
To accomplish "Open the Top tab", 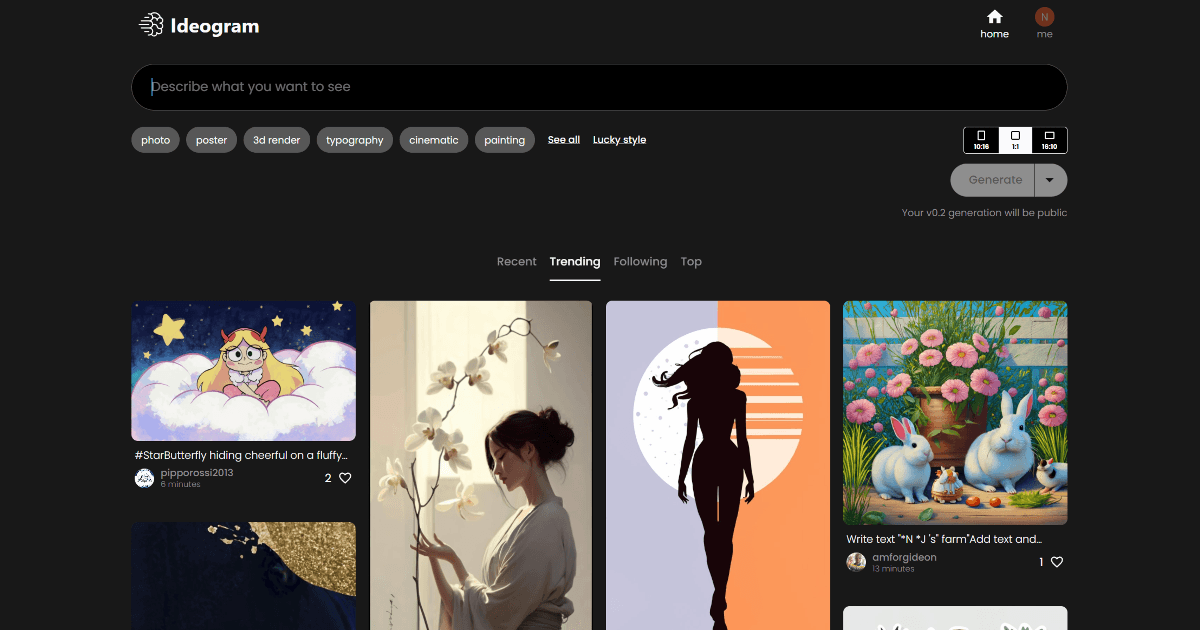I will click(x=691, y=261).
